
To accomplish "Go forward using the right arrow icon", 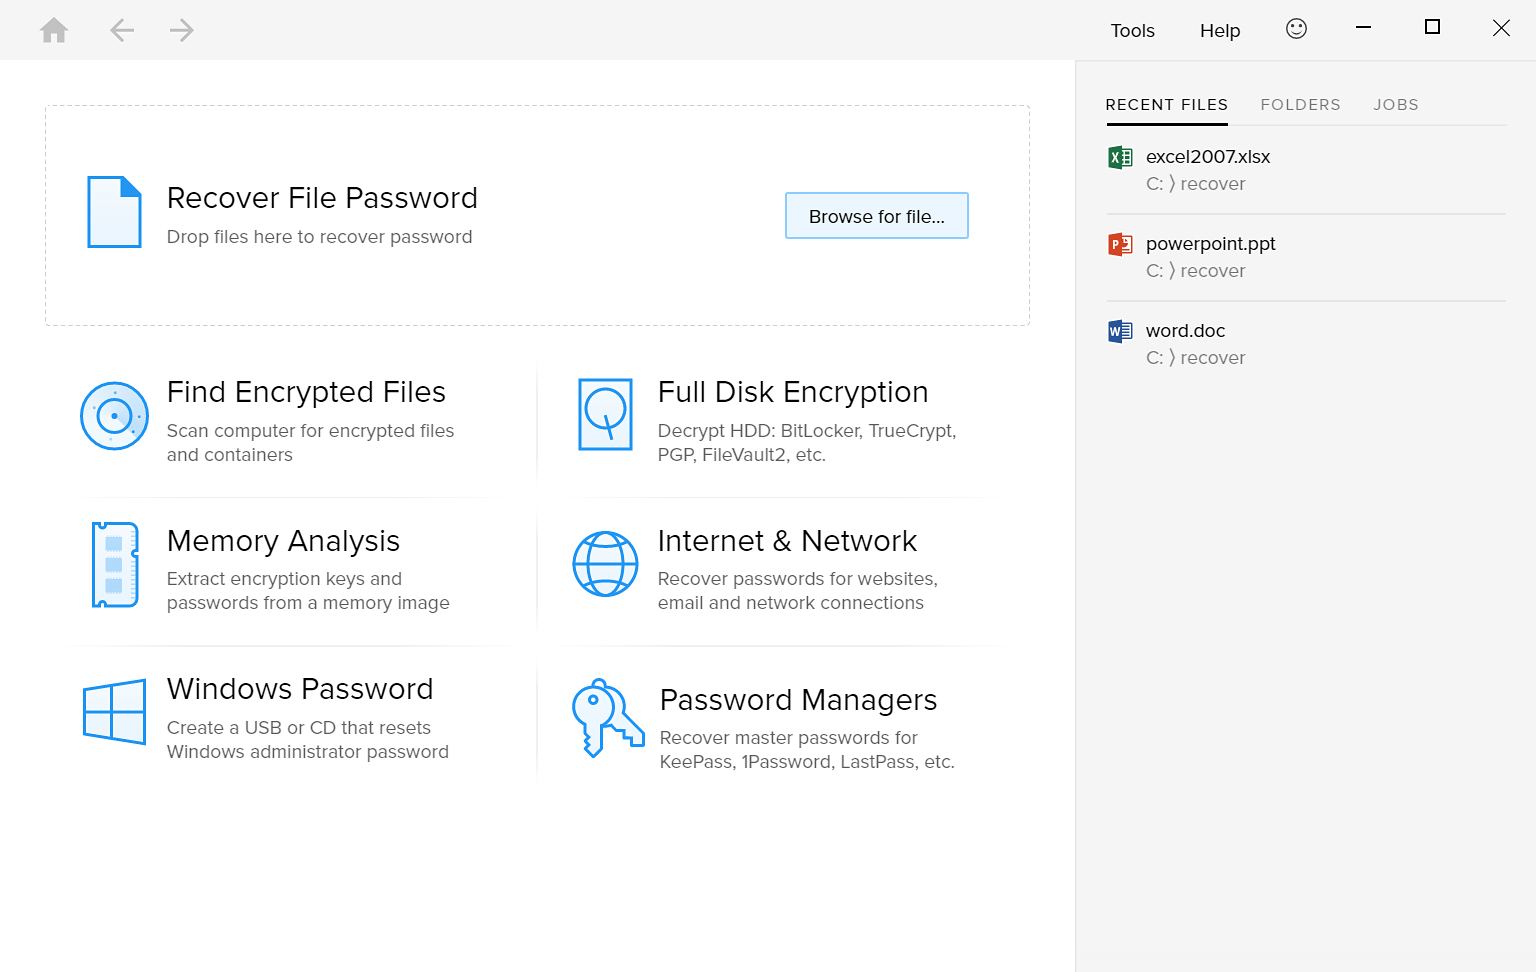I will [181, 30].
